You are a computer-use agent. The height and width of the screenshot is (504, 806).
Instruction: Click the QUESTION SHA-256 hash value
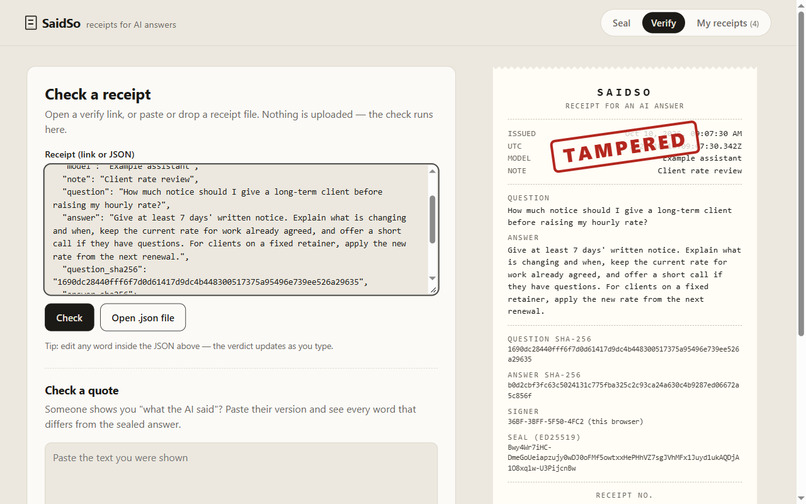pyautogui.click(x=623, y=354)
